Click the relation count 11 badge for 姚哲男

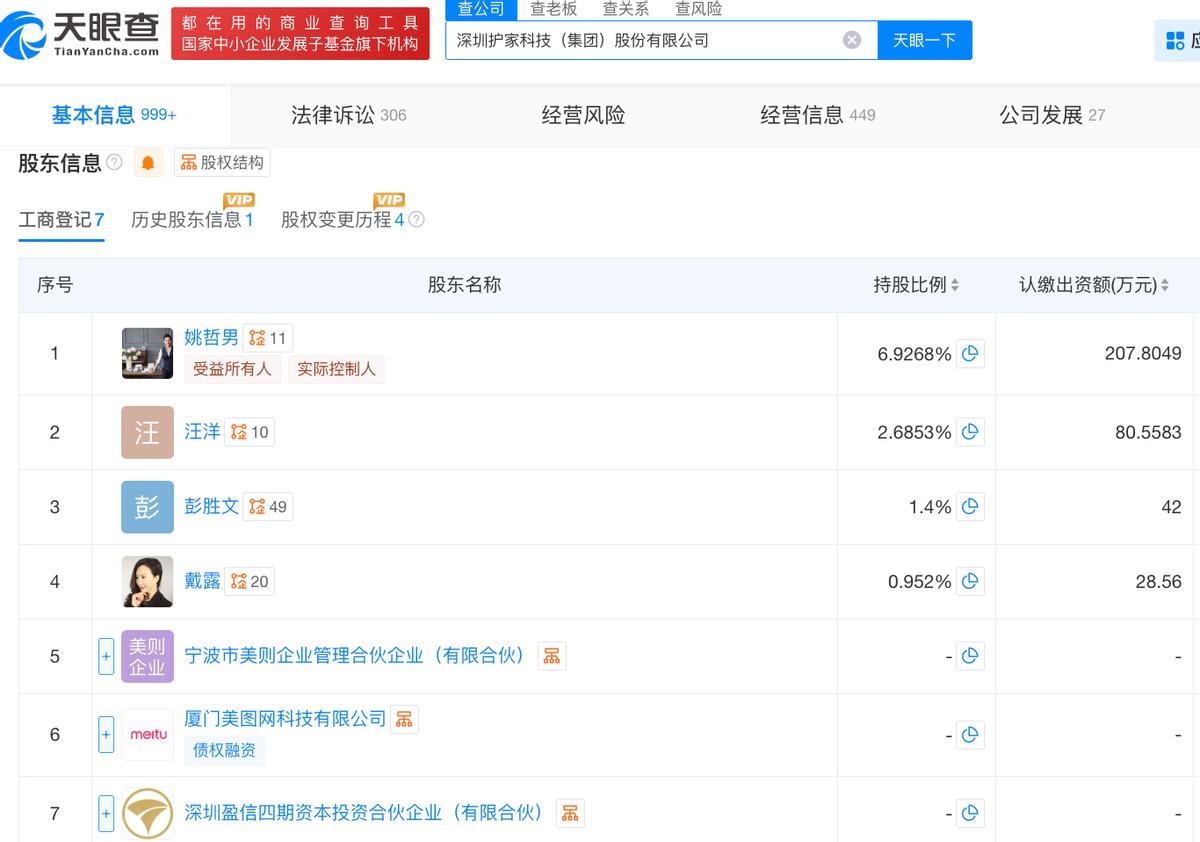(268, 338)
